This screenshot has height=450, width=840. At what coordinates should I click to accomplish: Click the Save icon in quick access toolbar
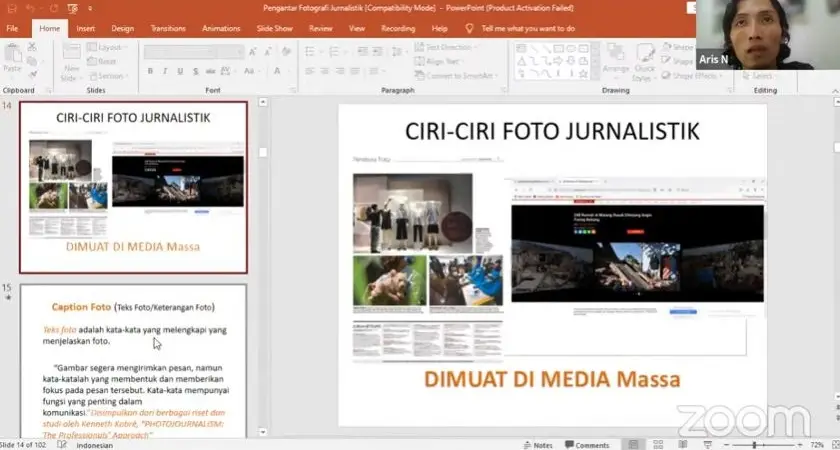point(12,9)
